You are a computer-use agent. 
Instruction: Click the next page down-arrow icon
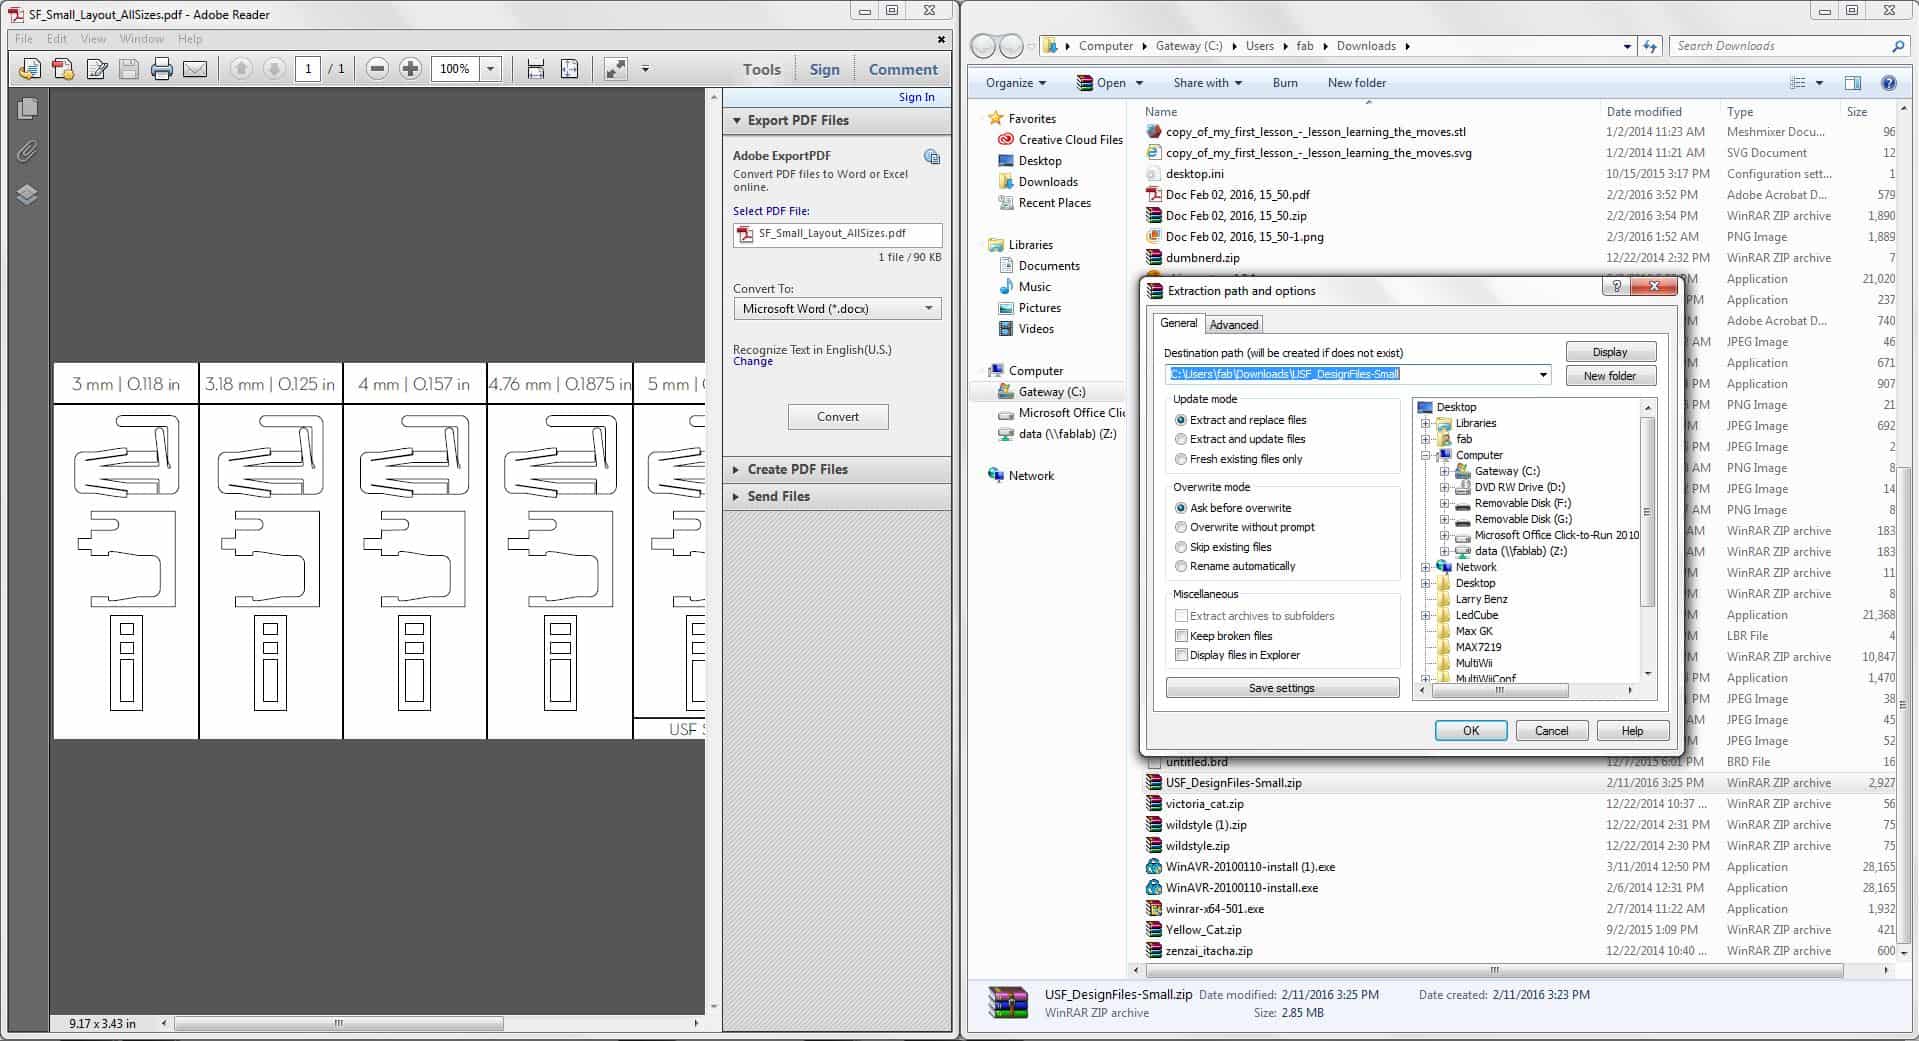(274, 69)
